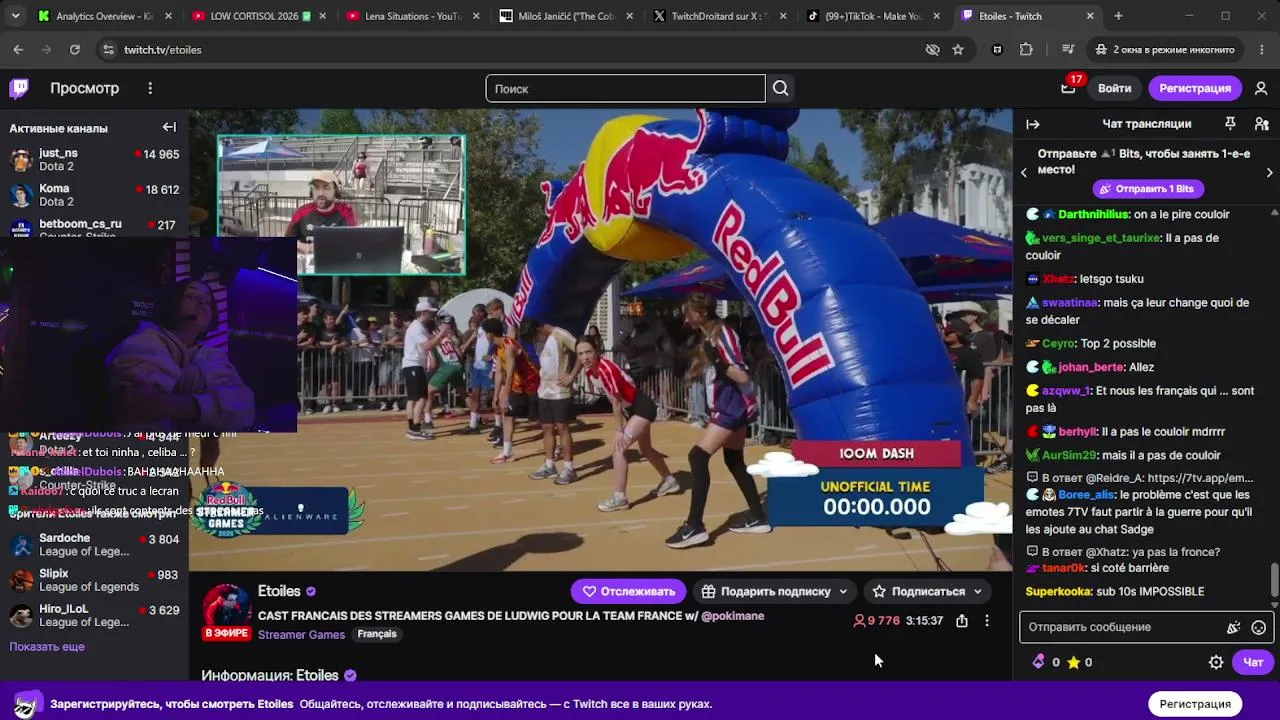
Task: Share the Etoiles stream
Action: pyautogui.click(x=962, y=621)
